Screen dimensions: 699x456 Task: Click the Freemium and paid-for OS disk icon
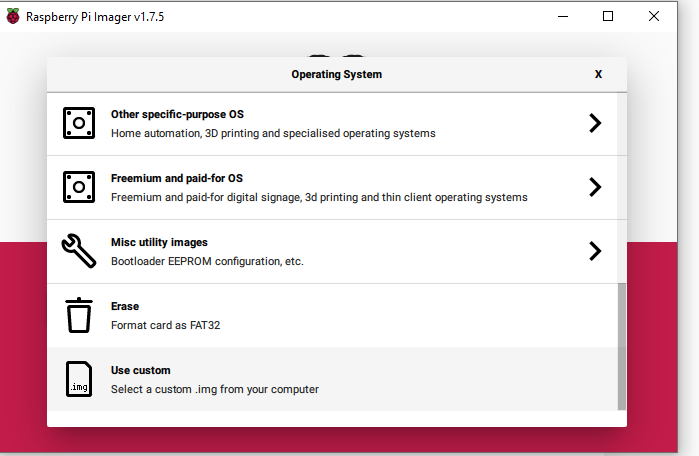[79, 187]
